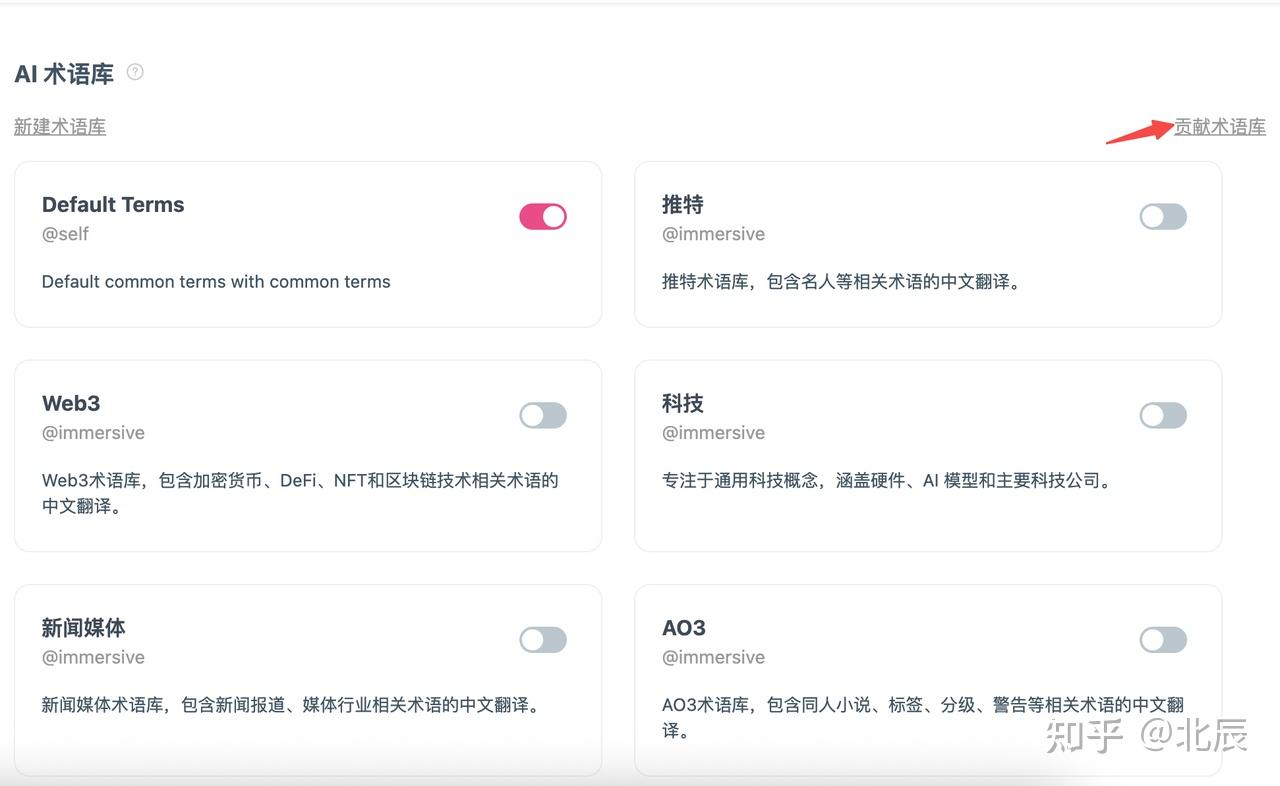Toggle the AO3 glossary on
This screenshot has width=1280, height=786.
click(1163, 640)
